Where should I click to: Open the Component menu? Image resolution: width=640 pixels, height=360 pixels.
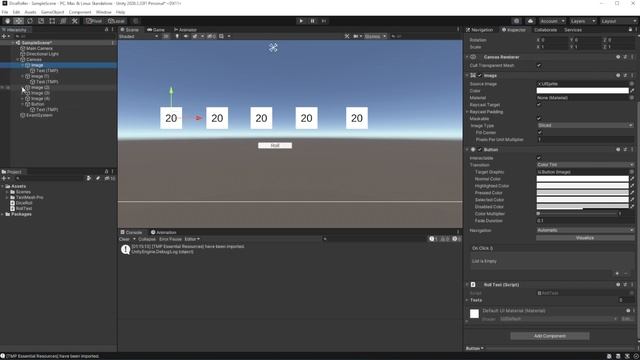pos(80,12)
